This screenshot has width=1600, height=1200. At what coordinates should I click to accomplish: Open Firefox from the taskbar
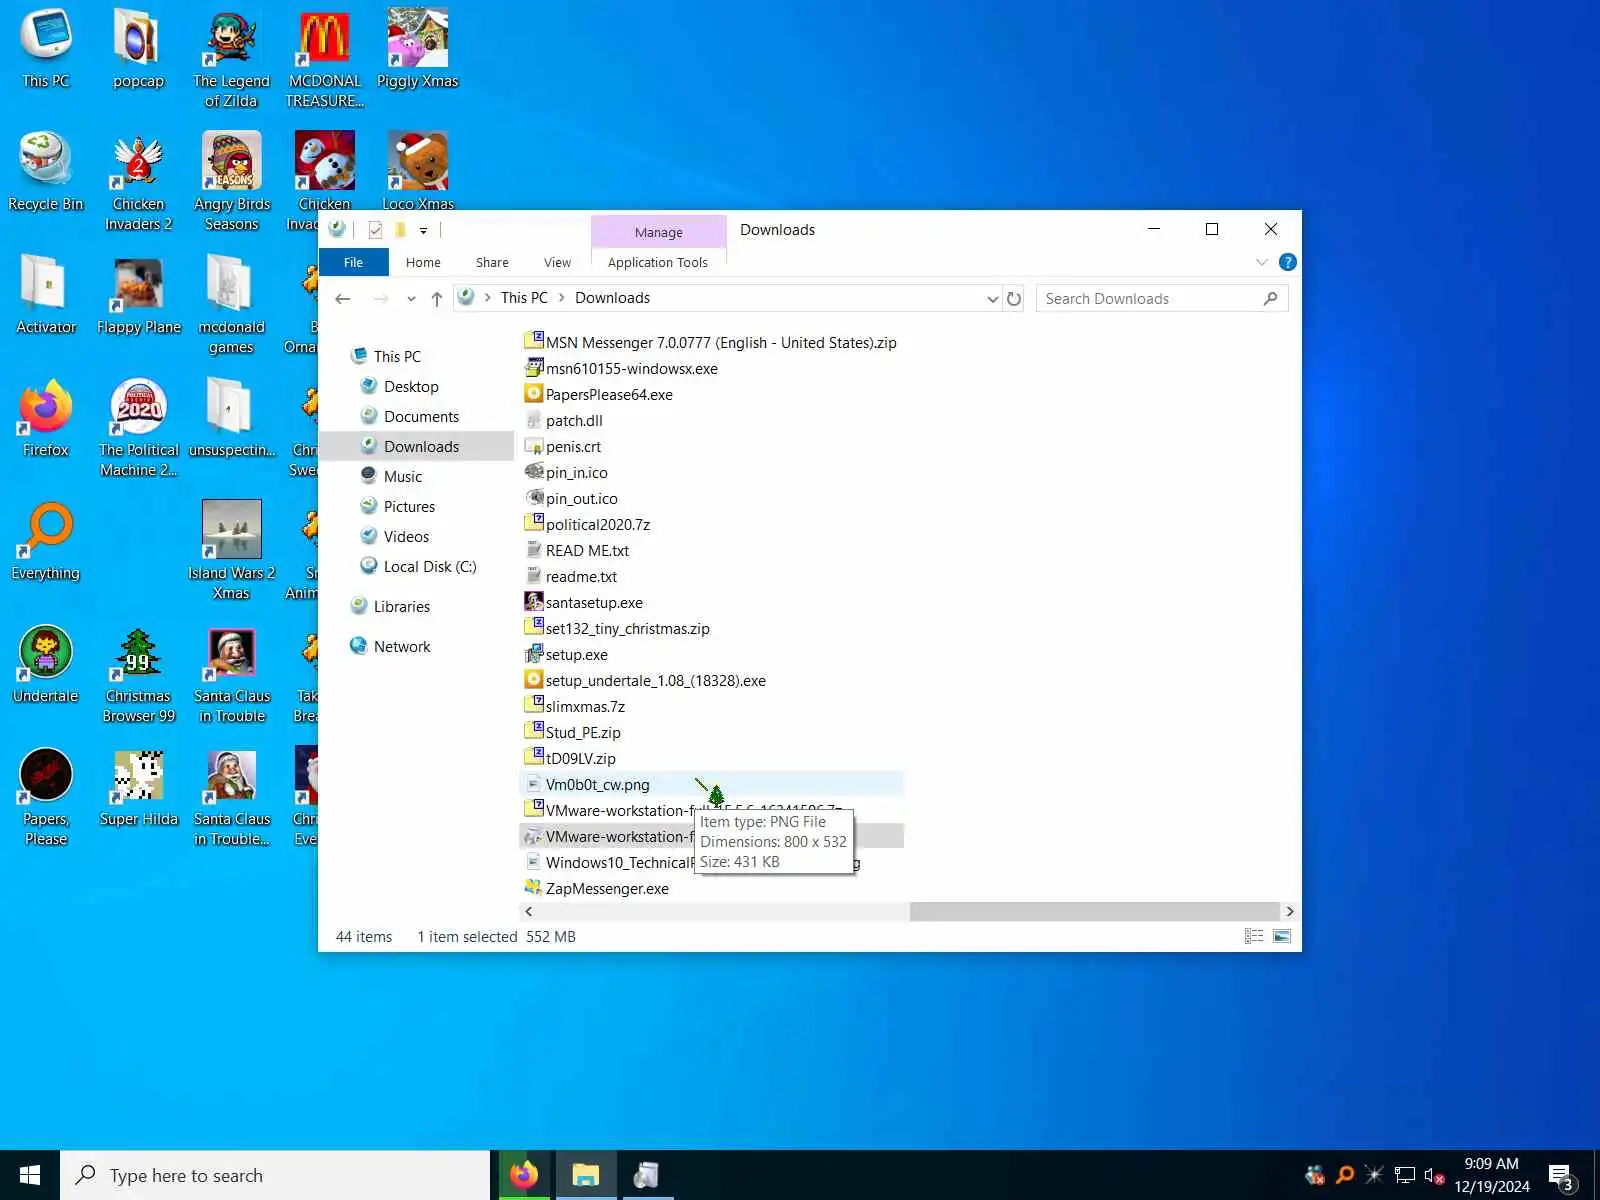(523, 1175)
